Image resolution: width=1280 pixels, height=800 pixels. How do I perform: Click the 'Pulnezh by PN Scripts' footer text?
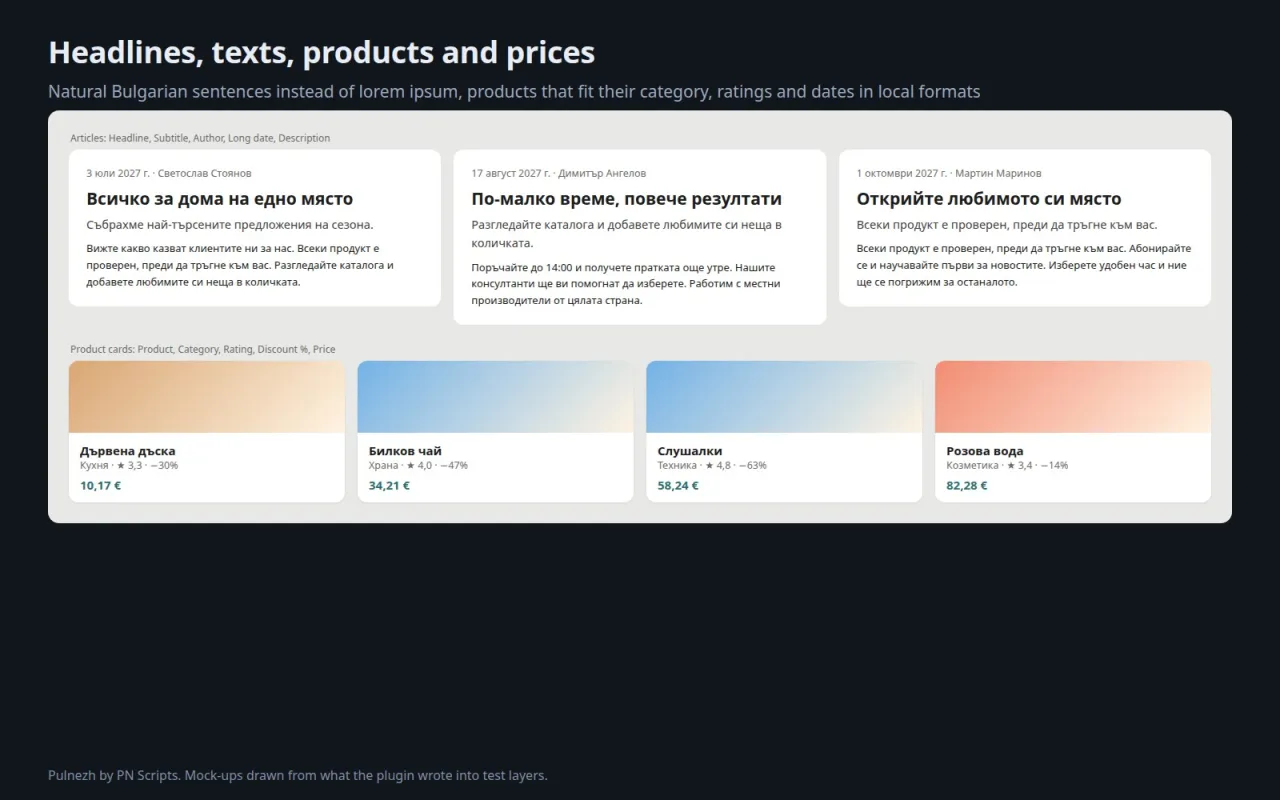click(298, 775)
